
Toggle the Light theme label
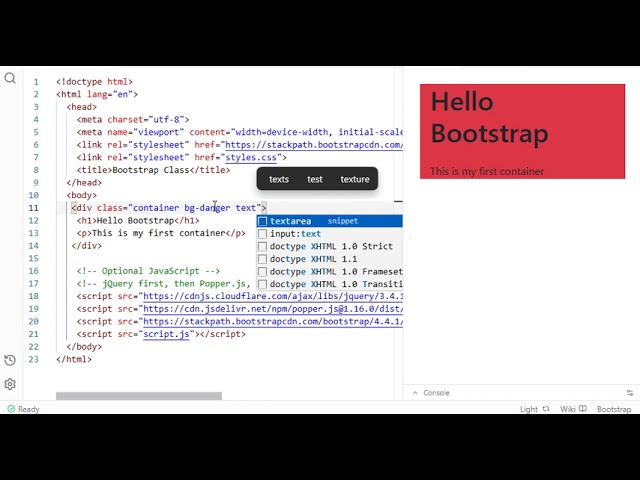click(x=529, y=409)
